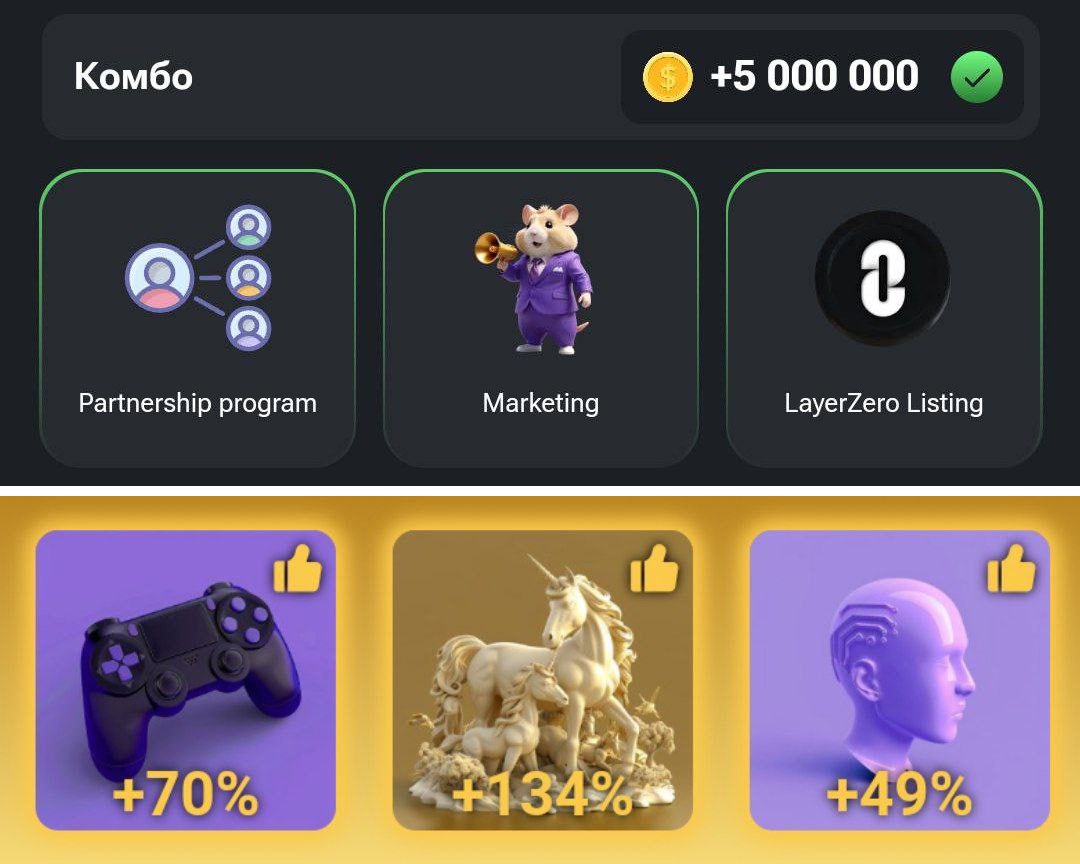The height and width of the screenshot is (864, 1080).
Task: Open the Marketing card label
Action: pos(541,403)
